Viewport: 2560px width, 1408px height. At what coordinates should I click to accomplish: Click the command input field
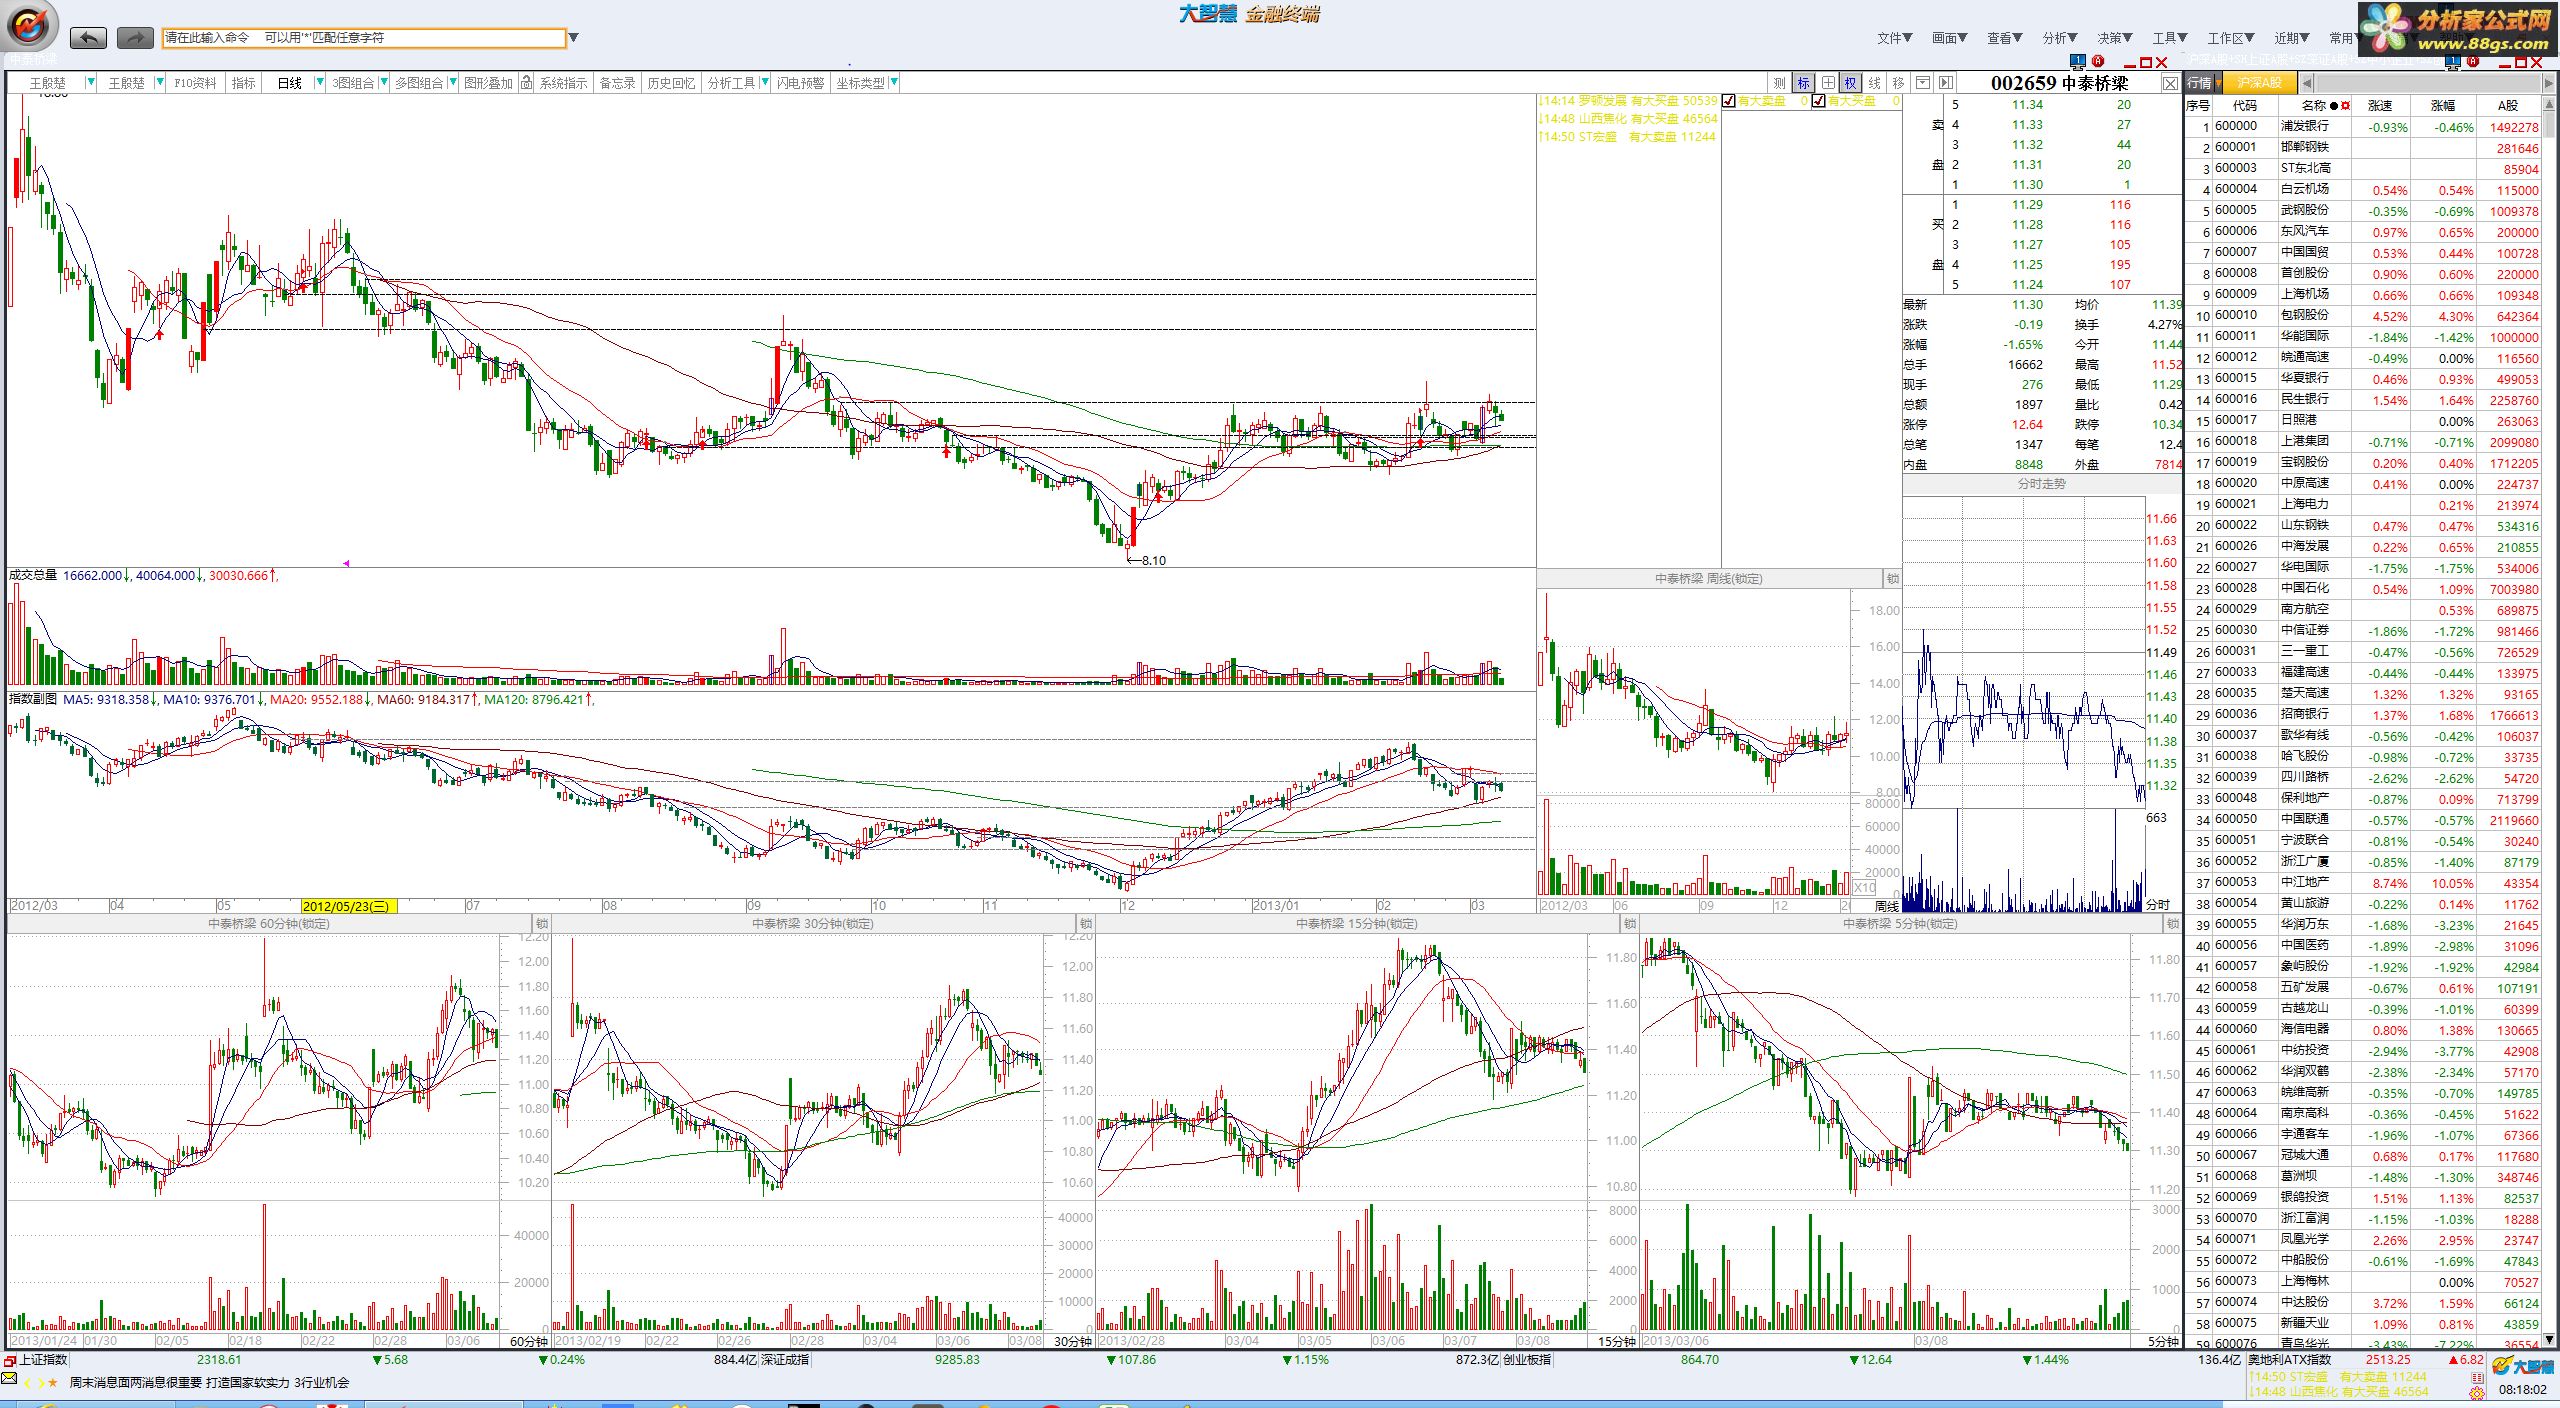click(364, 38)
